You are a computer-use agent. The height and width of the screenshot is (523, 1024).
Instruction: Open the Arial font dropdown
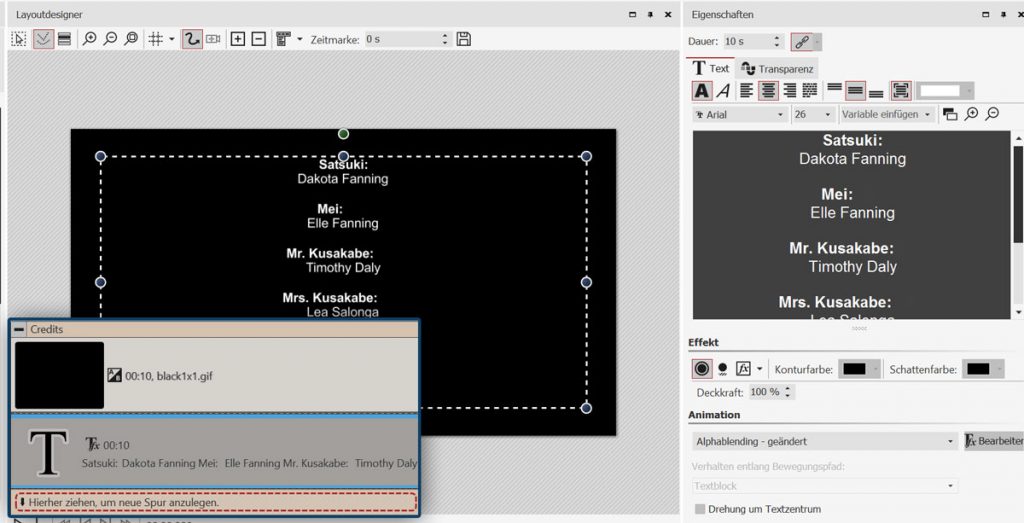(739, 115)
